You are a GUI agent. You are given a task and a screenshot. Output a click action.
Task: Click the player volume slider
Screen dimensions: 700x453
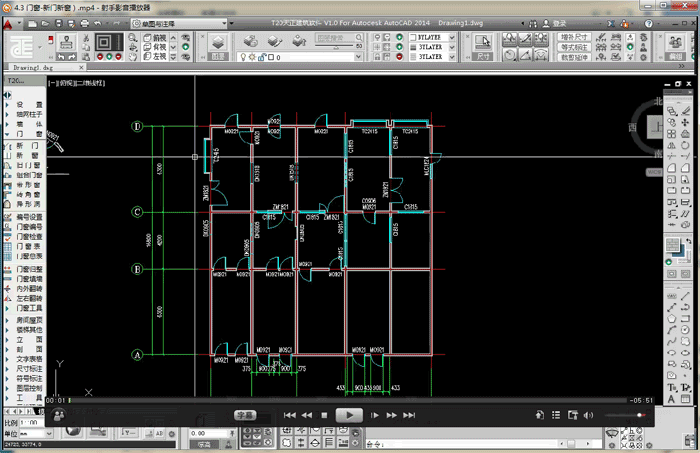[625, 415]
